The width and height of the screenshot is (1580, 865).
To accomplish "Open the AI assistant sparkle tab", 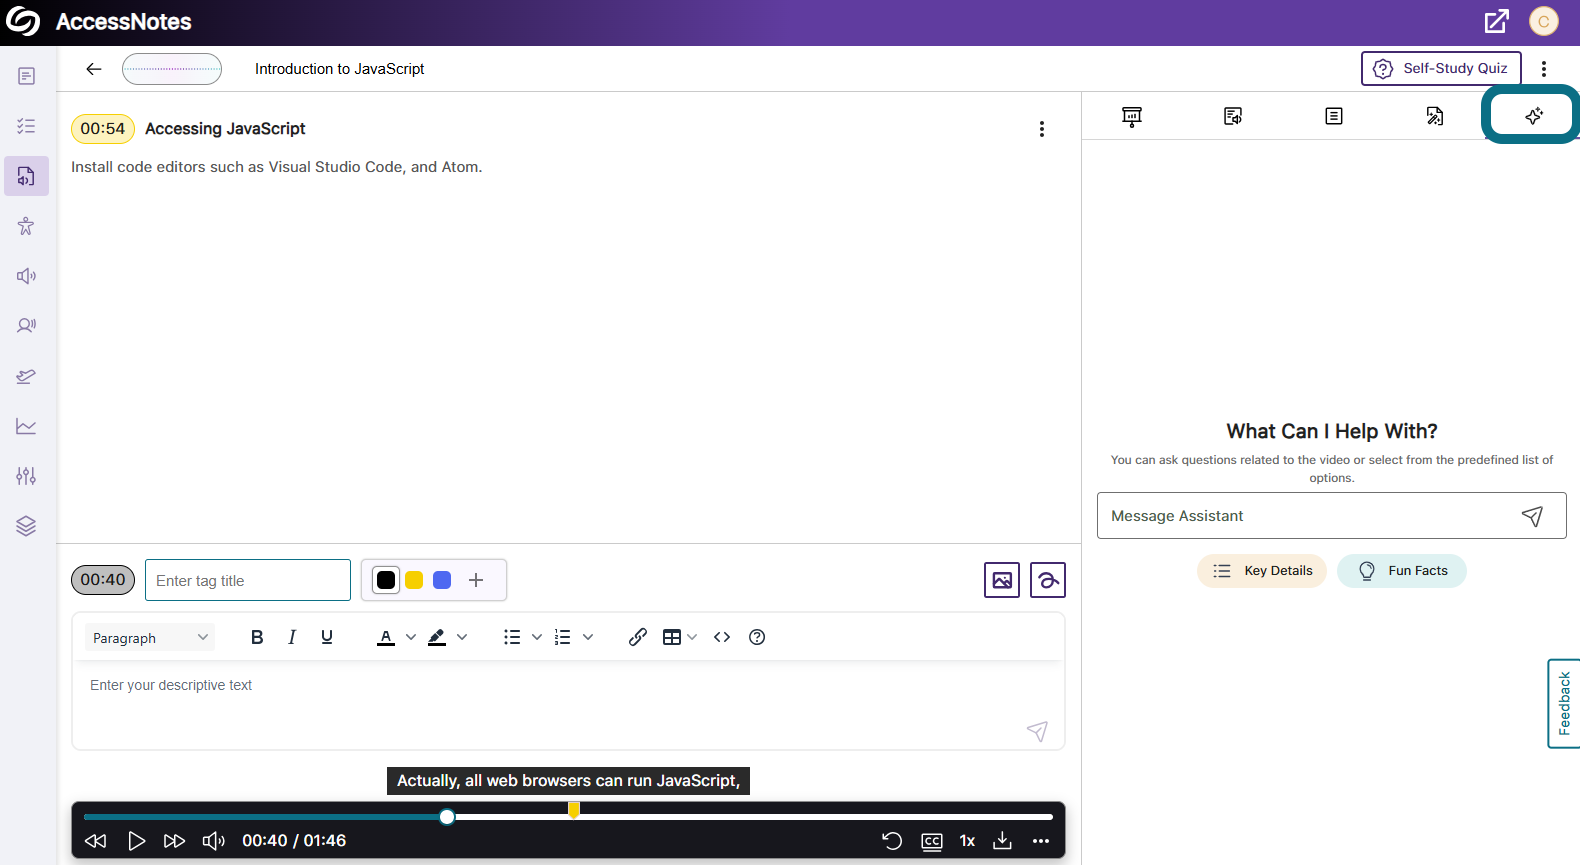I will pyautogui.click(x=1533, y=116).
